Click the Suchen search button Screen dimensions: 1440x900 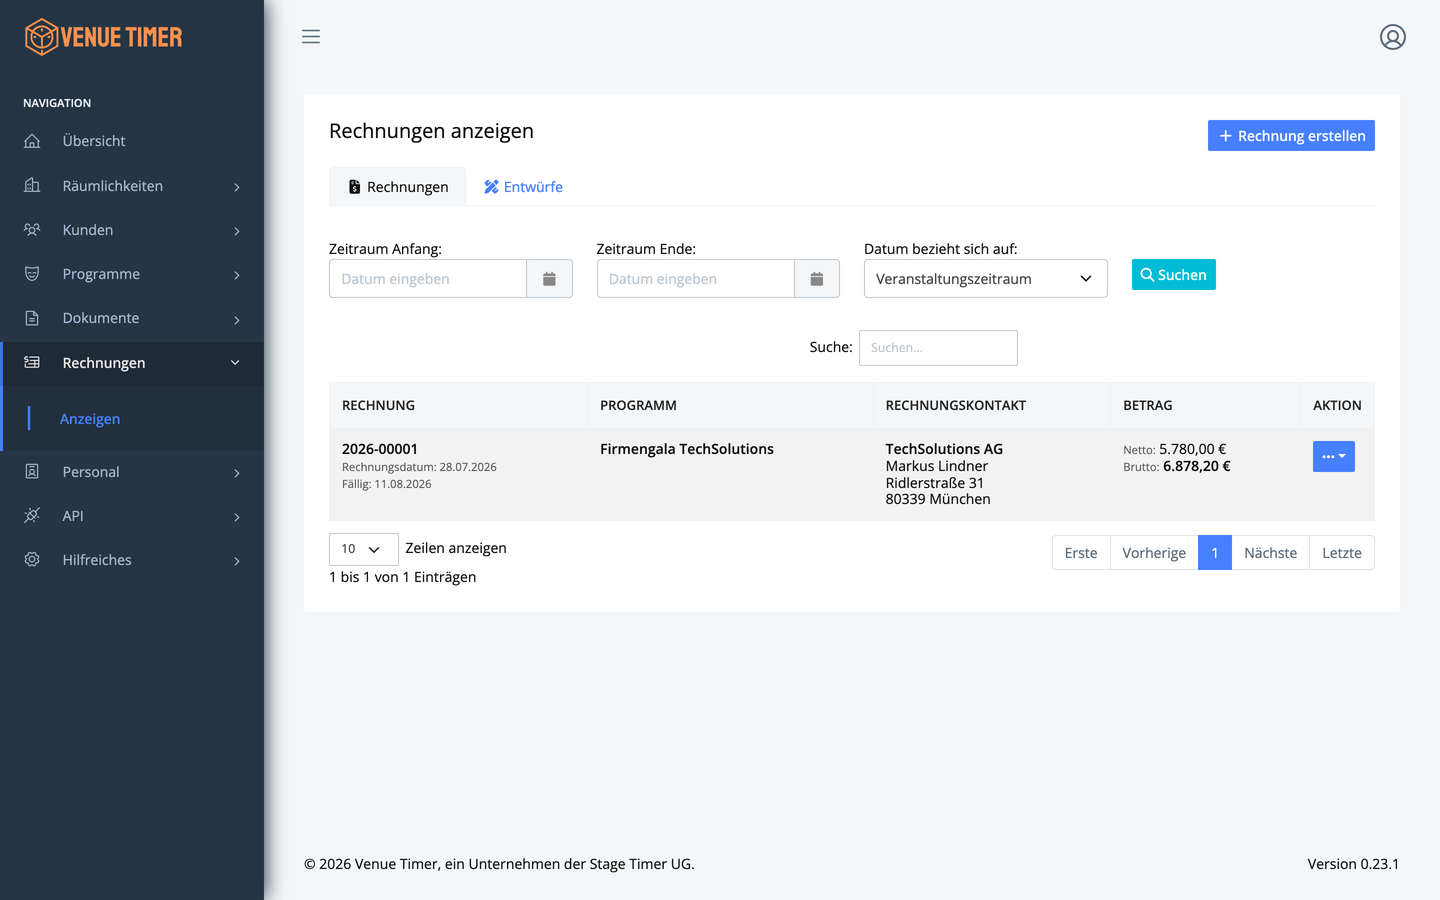tap(1173, 275)
